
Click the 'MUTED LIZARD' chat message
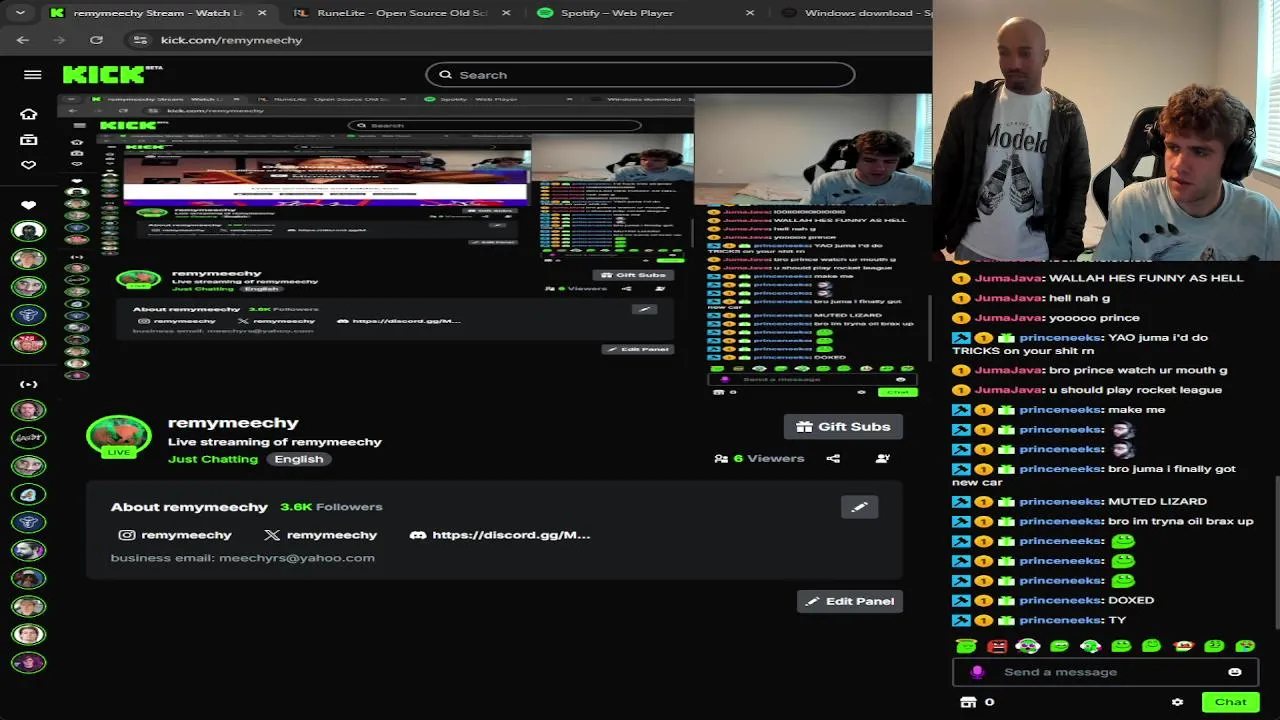click(x=1157, y=501)
